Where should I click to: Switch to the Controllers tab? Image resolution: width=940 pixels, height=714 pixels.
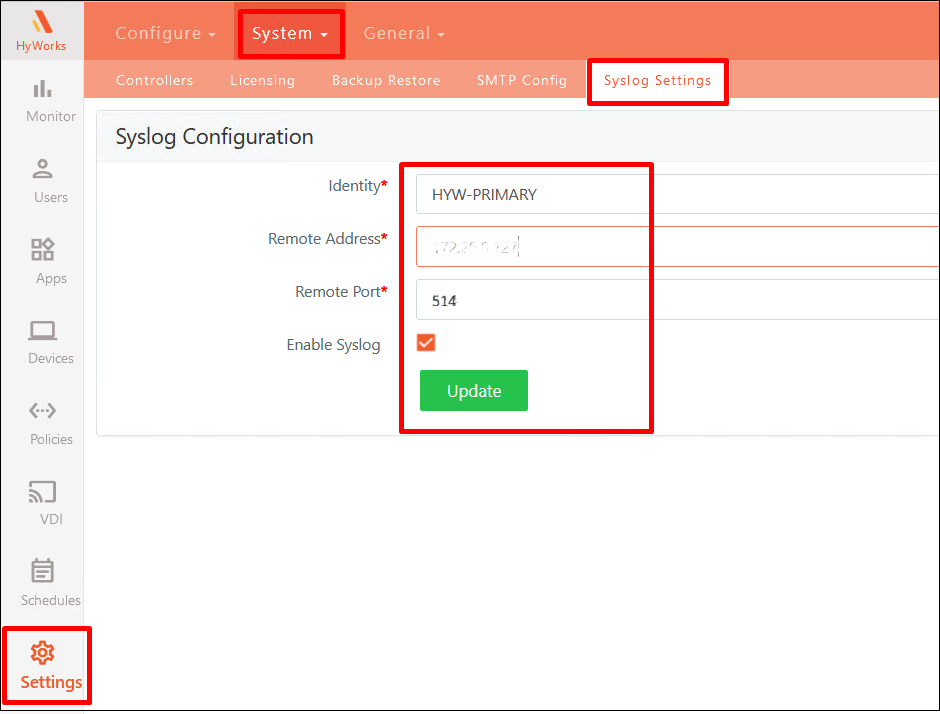(x=154, y=80)
